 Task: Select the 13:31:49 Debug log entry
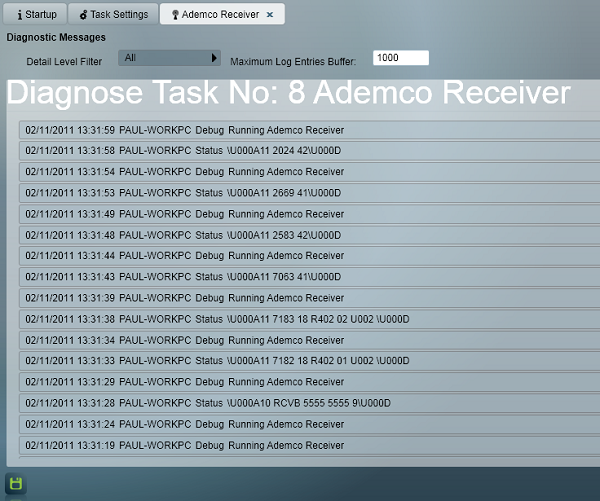(x=309, y=214)
